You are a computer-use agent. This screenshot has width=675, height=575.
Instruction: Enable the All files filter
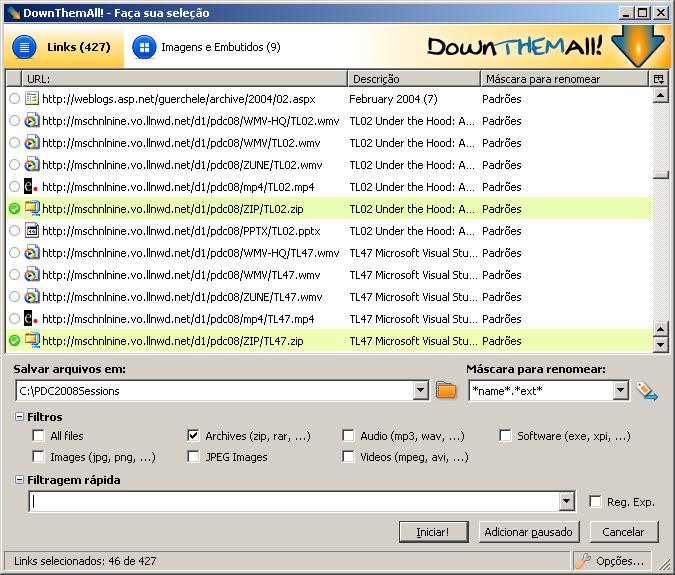pyautogui.click(x=38, y=436)
